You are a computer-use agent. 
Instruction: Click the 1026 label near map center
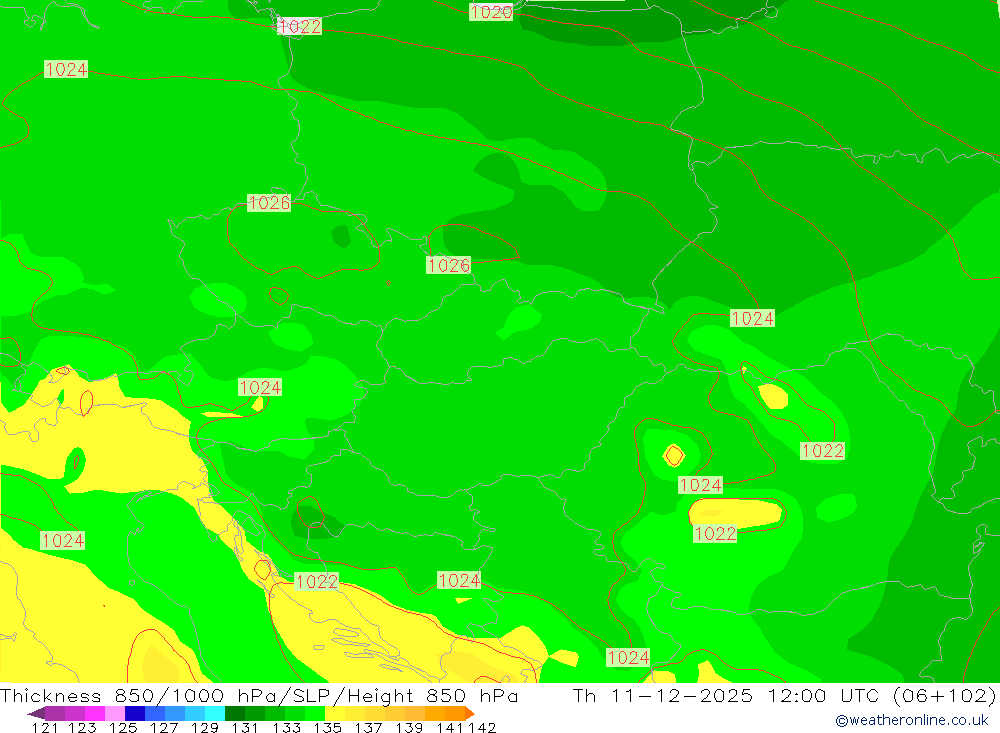[448, 265]
